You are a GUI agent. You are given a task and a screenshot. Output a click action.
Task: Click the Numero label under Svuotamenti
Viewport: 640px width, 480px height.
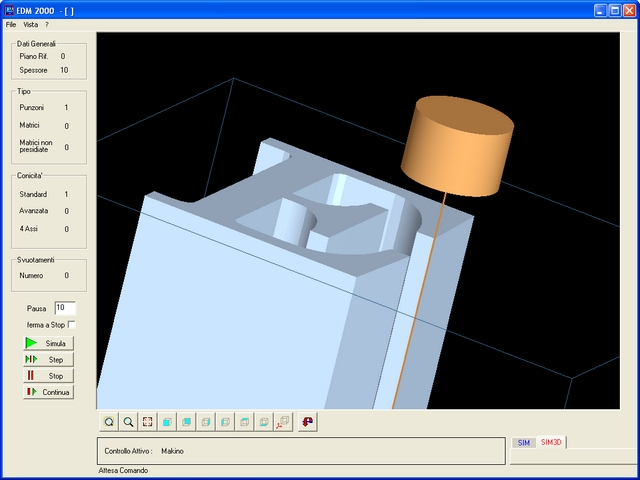click(x=31, y=276)
